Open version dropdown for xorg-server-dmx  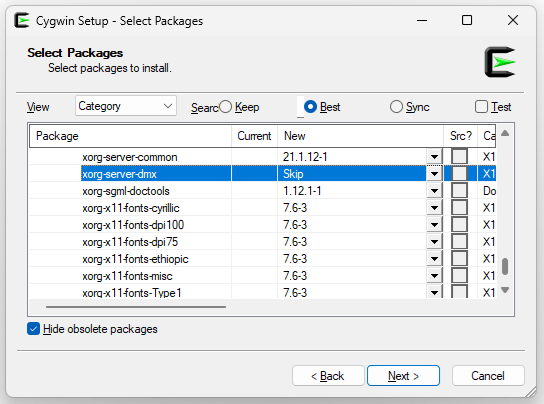click(x=434, y=174)
